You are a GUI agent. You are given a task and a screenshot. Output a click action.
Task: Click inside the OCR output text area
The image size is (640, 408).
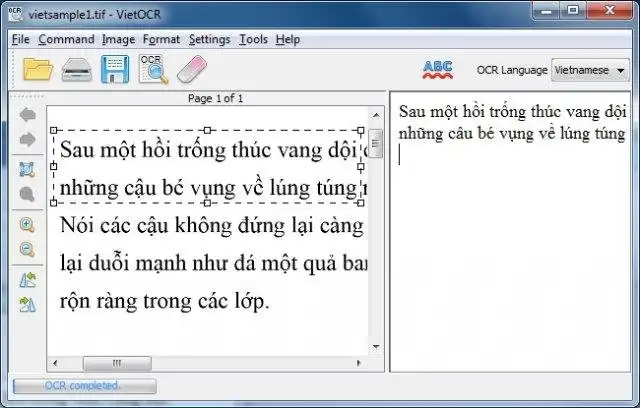pyautogui.click(x=510, y=231)
